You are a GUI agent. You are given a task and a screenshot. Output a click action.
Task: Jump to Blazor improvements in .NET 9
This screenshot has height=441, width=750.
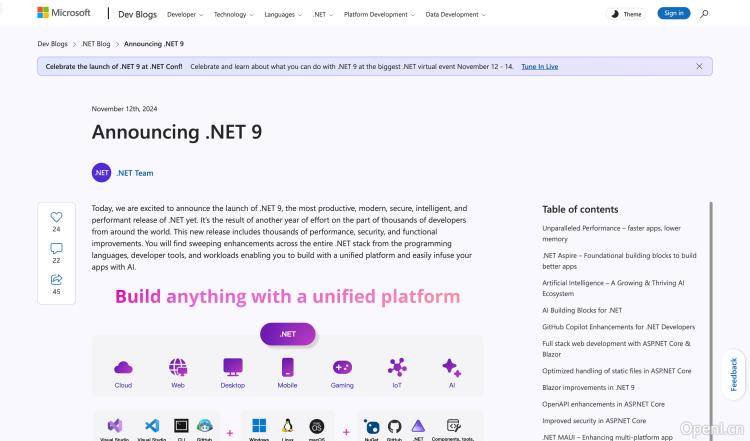pyautogui.click(x=588, y=387)
